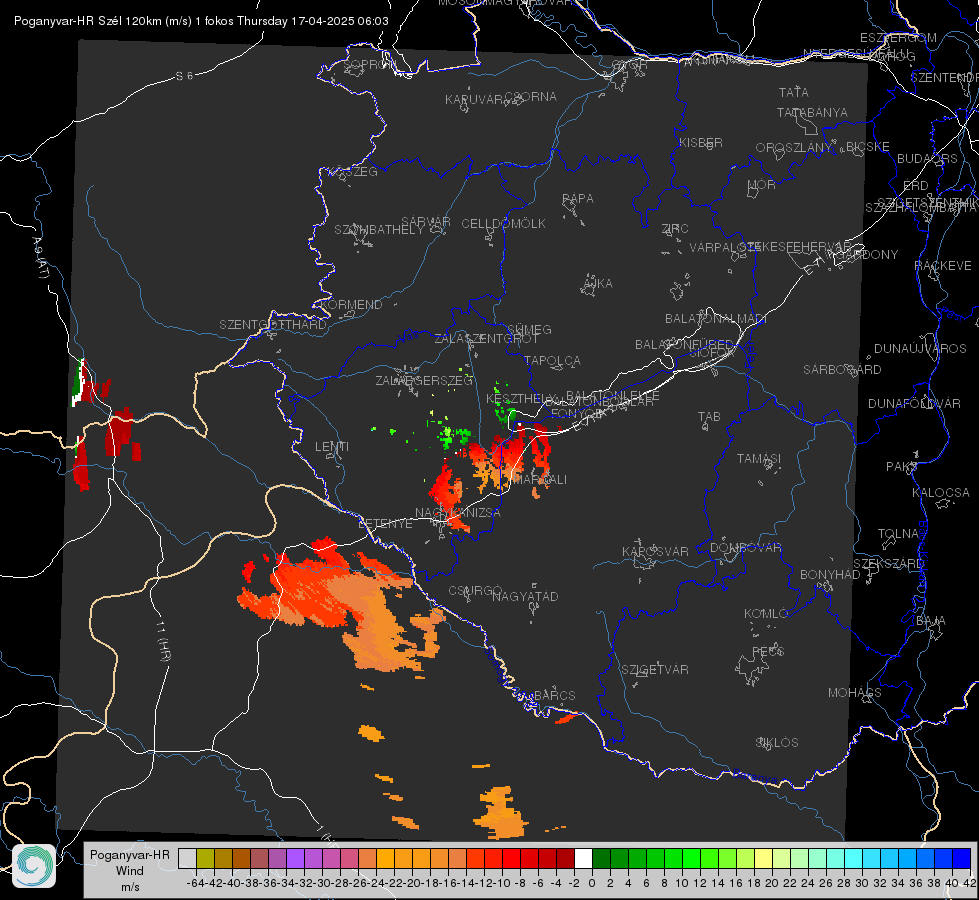979x900 pixels.
Task: Click the TATA town label
Action: [x=794, y=92]
